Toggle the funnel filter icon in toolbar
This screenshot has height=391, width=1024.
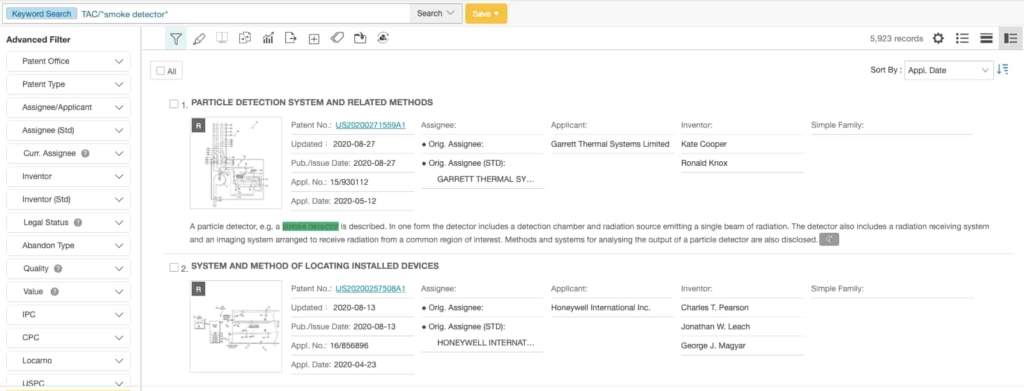point(176,39)
